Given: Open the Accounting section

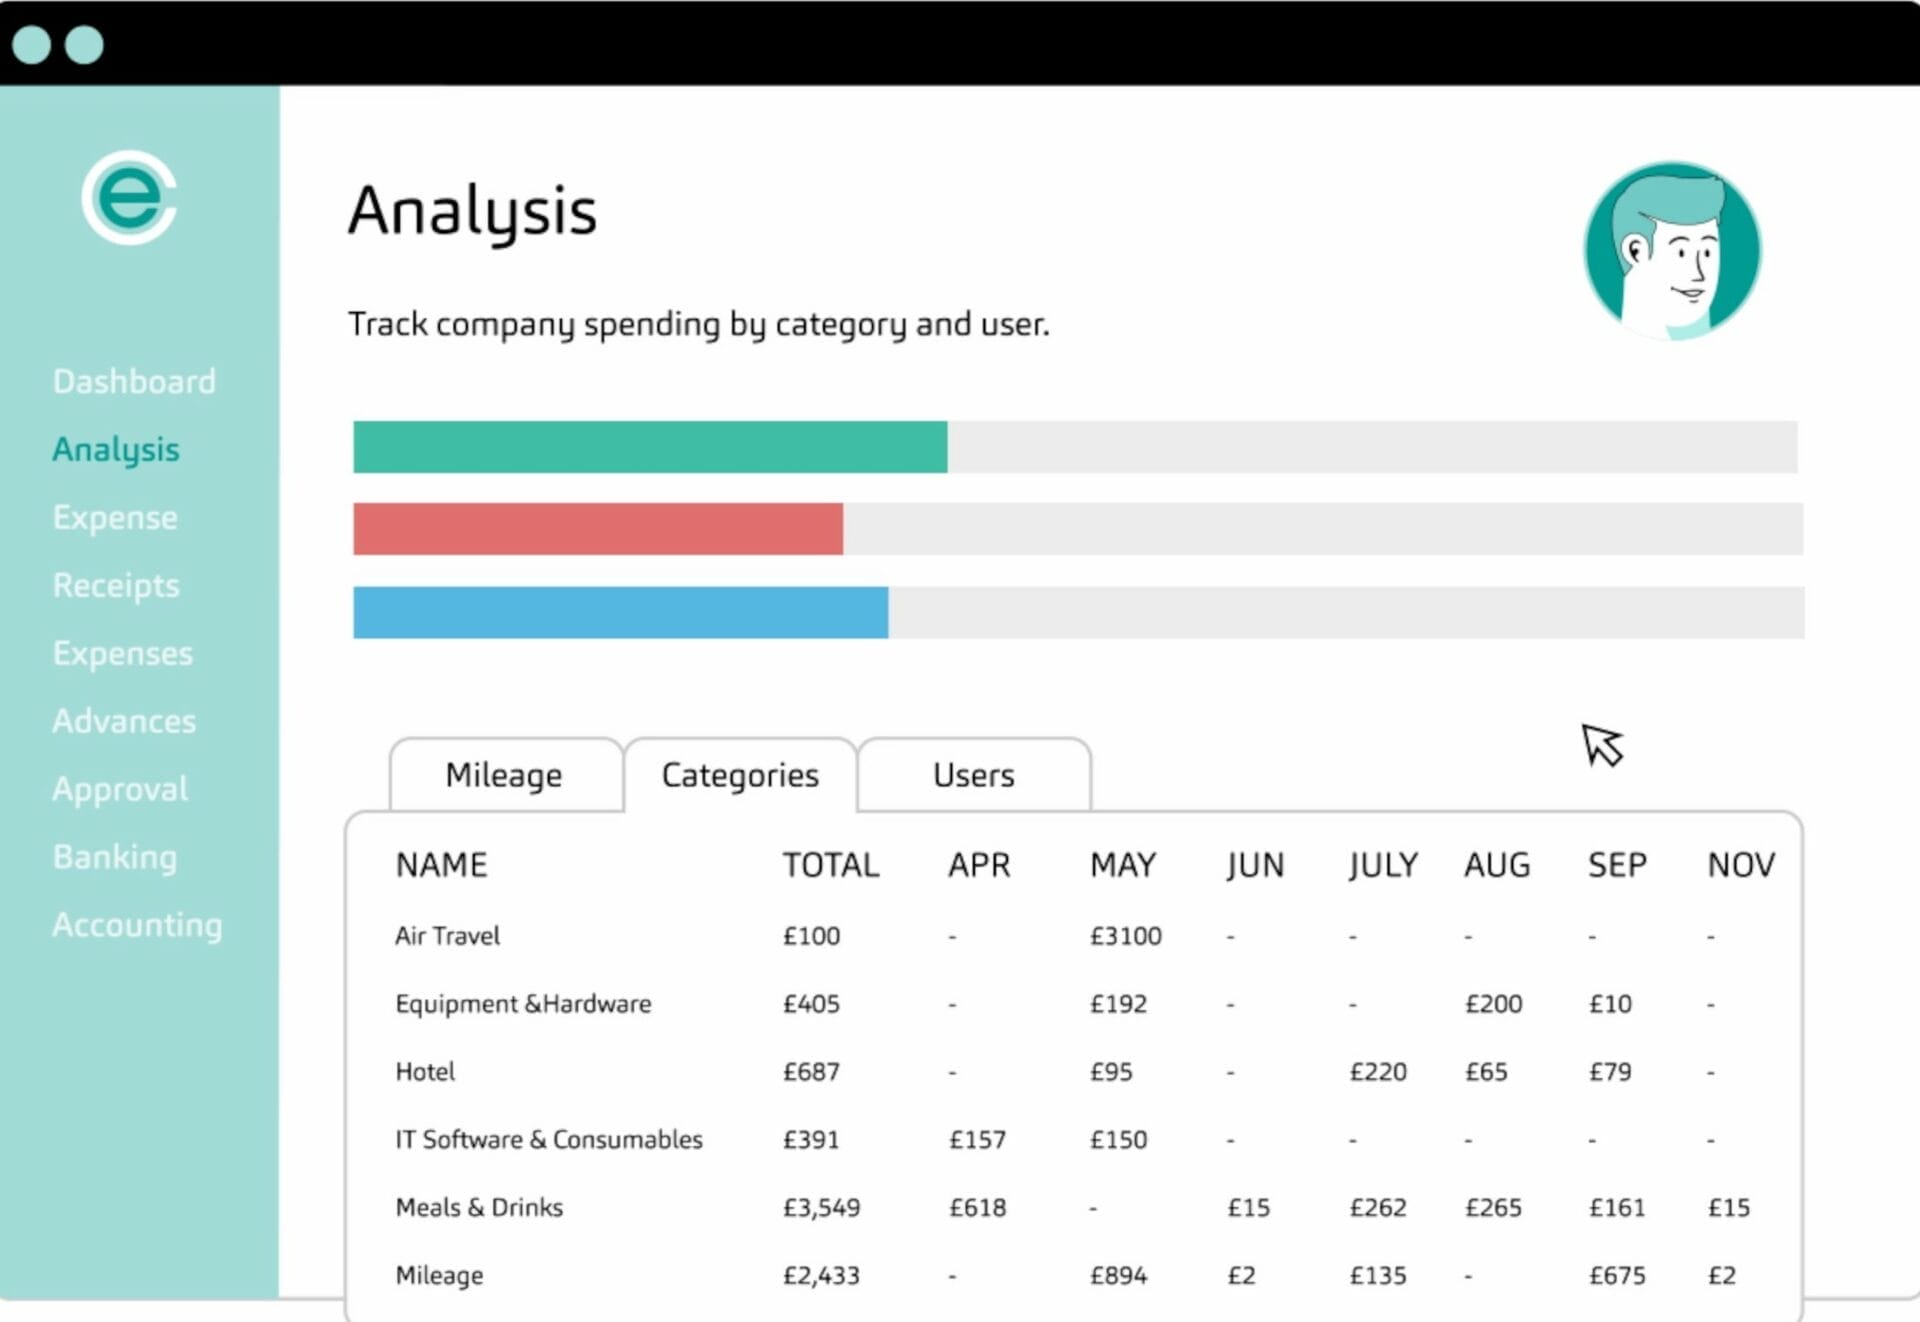Looking at the screenshot, I should coord(138,925).
